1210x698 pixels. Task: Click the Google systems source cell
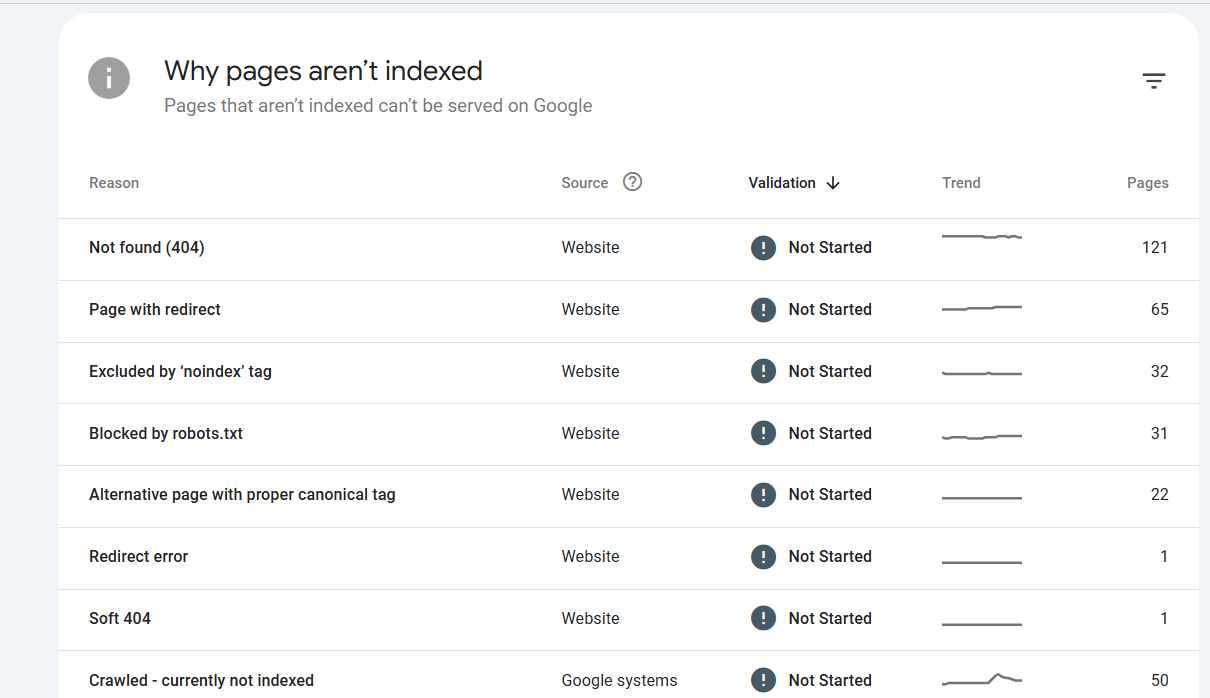coord(619,680)
